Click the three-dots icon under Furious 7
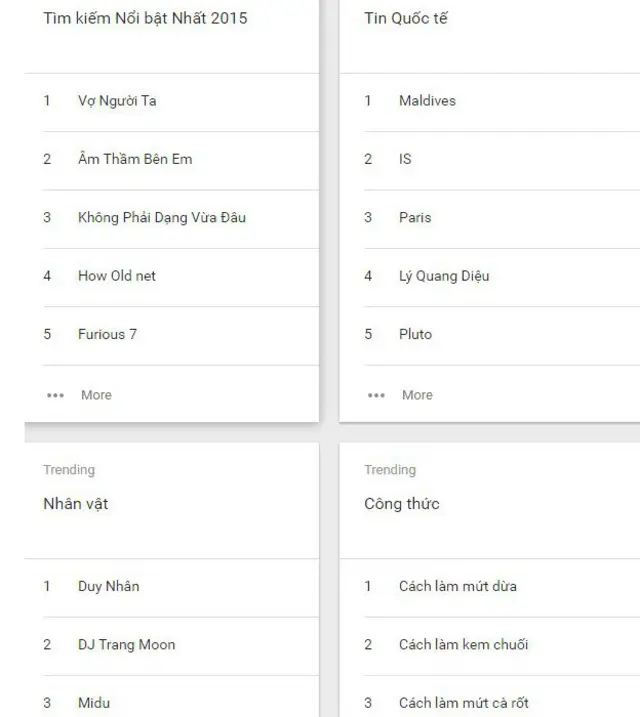This screenshot has width=640, height=717. coord(55,395)
